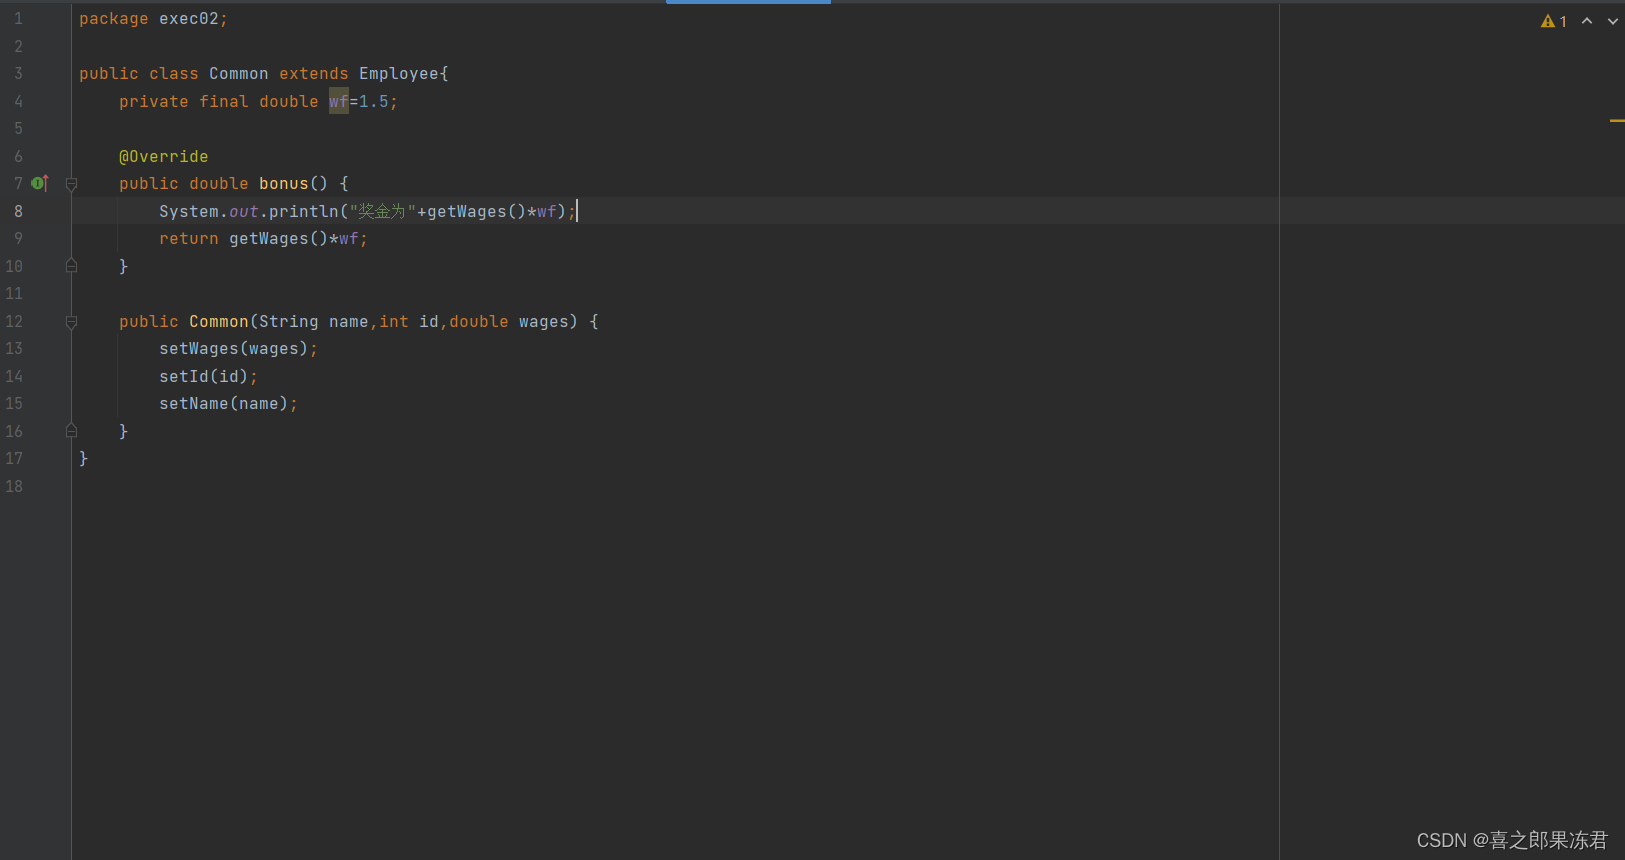Image resolution: width=1625 pixels, height=860 pixels.
Task: Click the overriding method gutter icon on line 7
Action: pyautogui.click(x=40, y=183)
